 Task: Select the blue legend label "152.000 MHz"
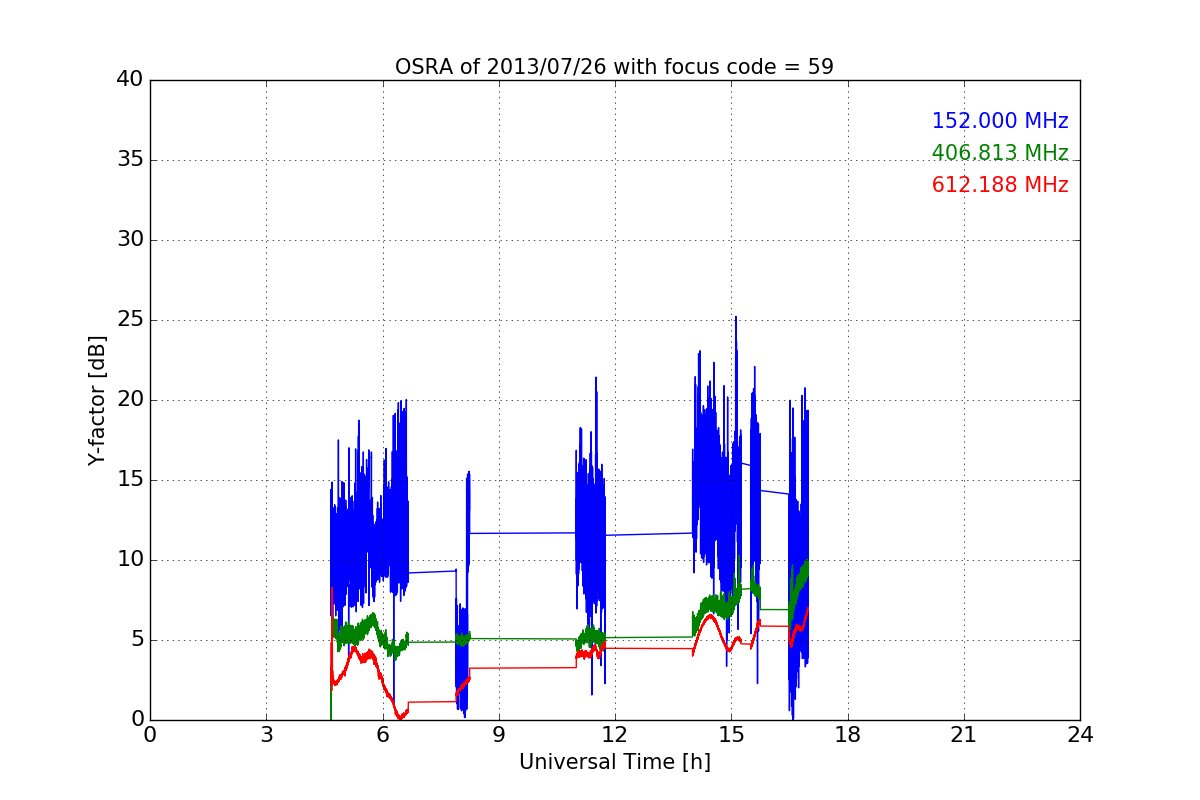tap(1000, 121)
